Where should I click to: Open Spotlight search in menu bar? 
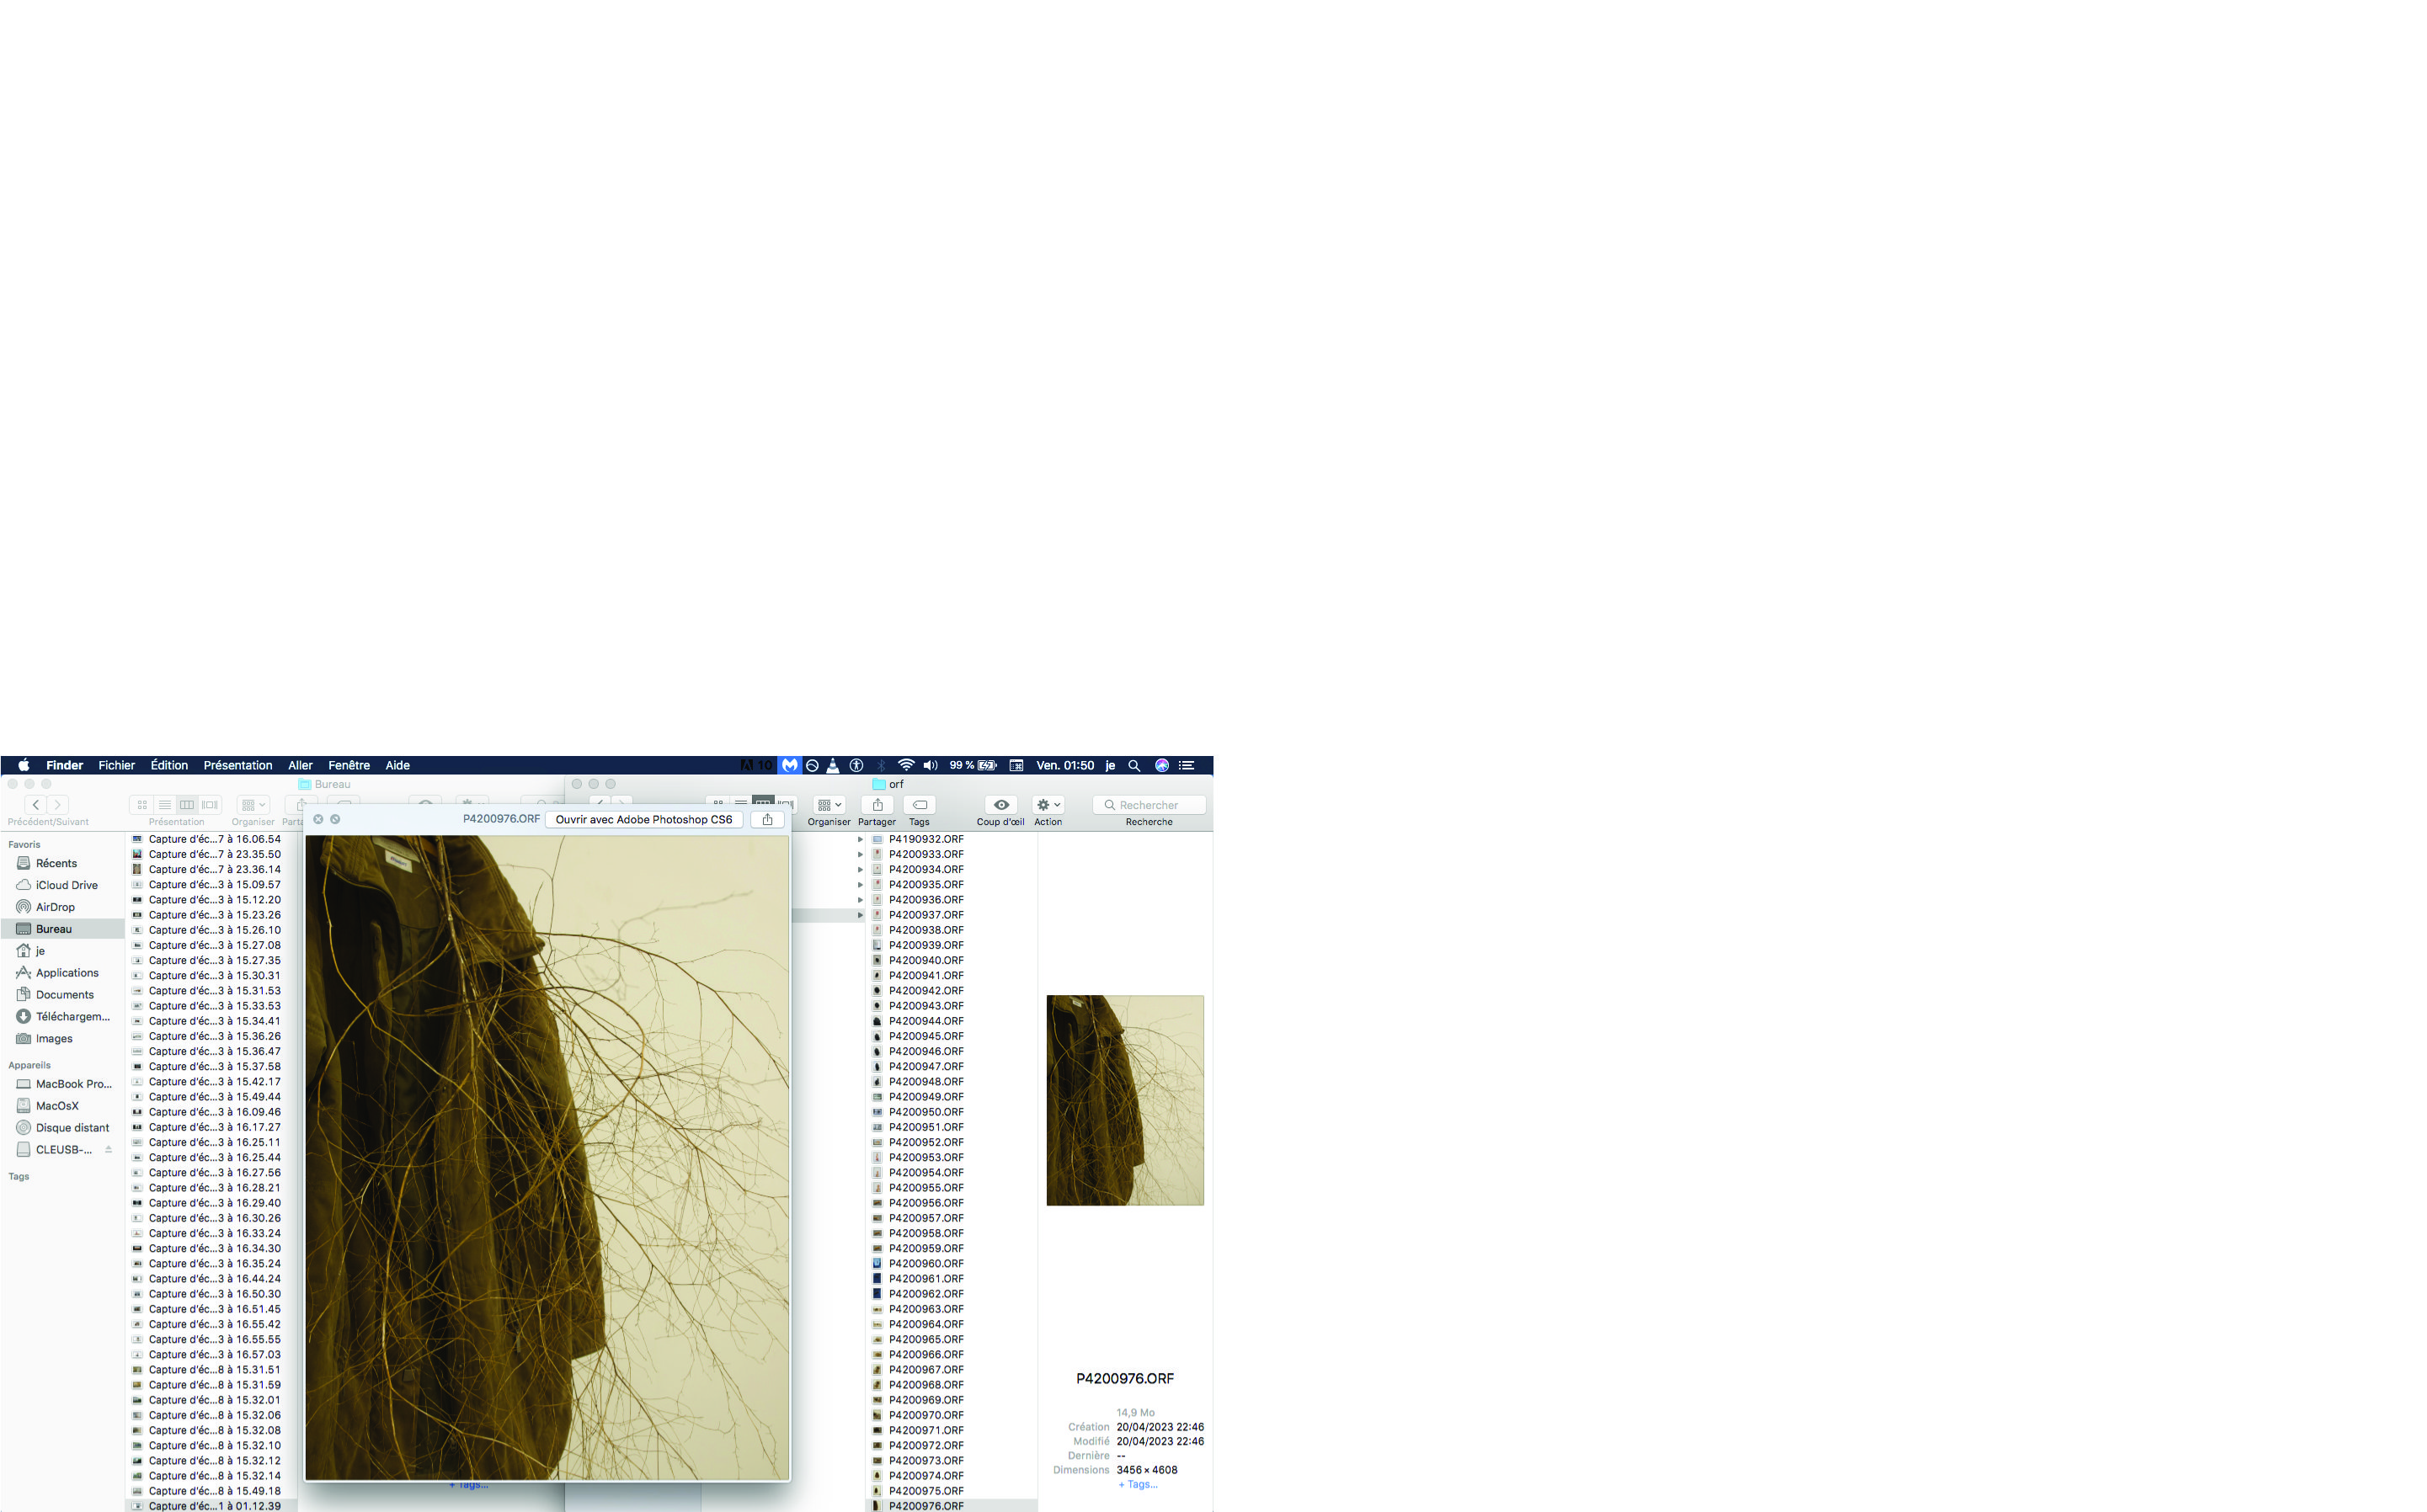coord(1134,765)
